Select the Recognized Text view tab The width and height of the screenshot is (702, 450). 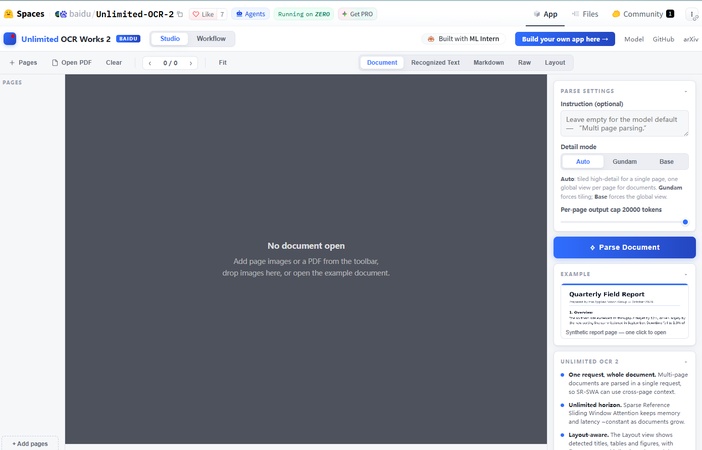435,63
